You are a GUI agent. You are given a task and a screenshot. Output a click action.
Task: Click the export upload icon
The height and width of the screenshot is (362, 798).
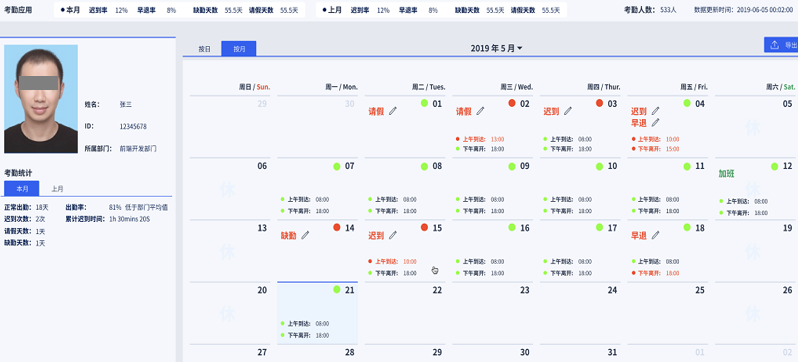(774, 45)
